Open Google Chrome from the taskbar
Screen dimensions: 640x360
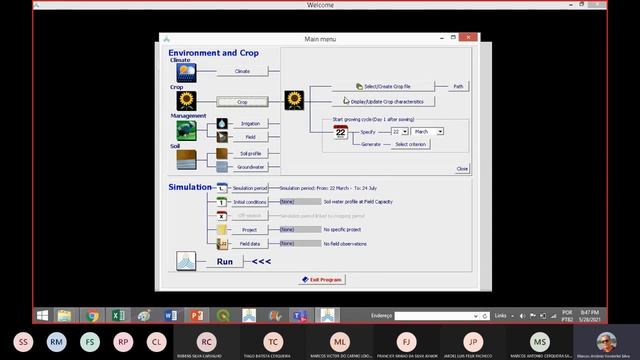pos(92,316)
